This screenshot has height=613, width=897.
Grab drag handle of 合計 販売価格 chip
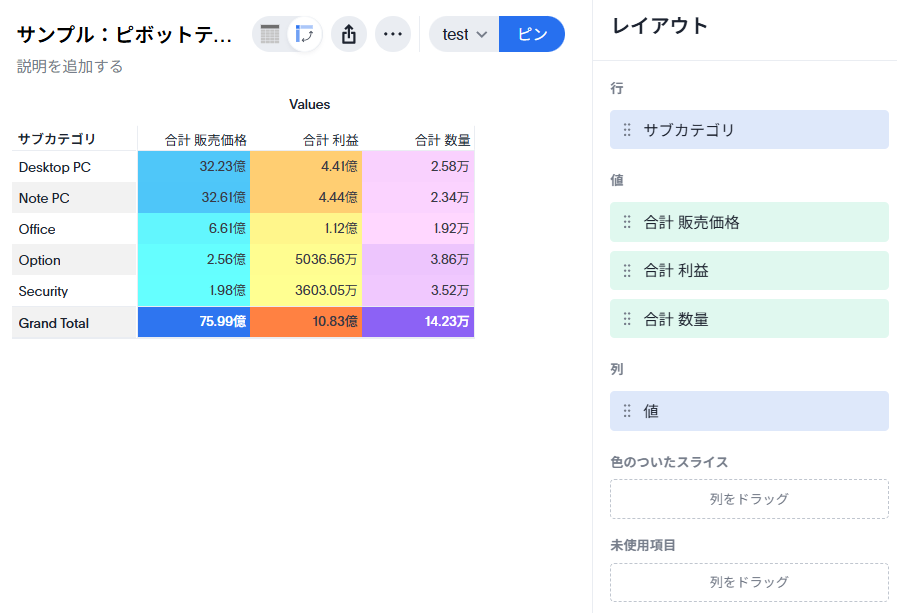click(x=627, y=222)
